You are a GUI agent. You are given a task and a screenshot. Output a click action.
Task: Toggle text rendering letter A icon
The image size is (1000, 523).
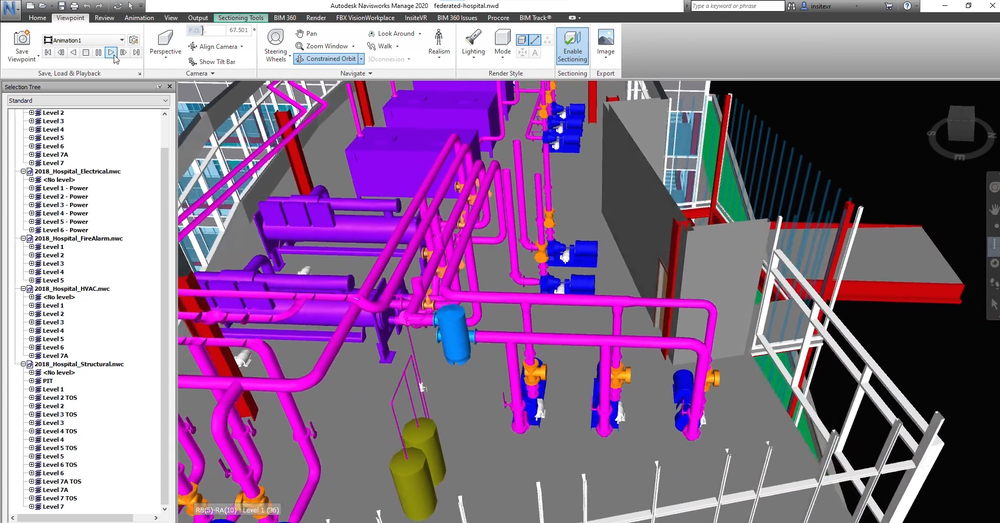(x=534, y=53)
